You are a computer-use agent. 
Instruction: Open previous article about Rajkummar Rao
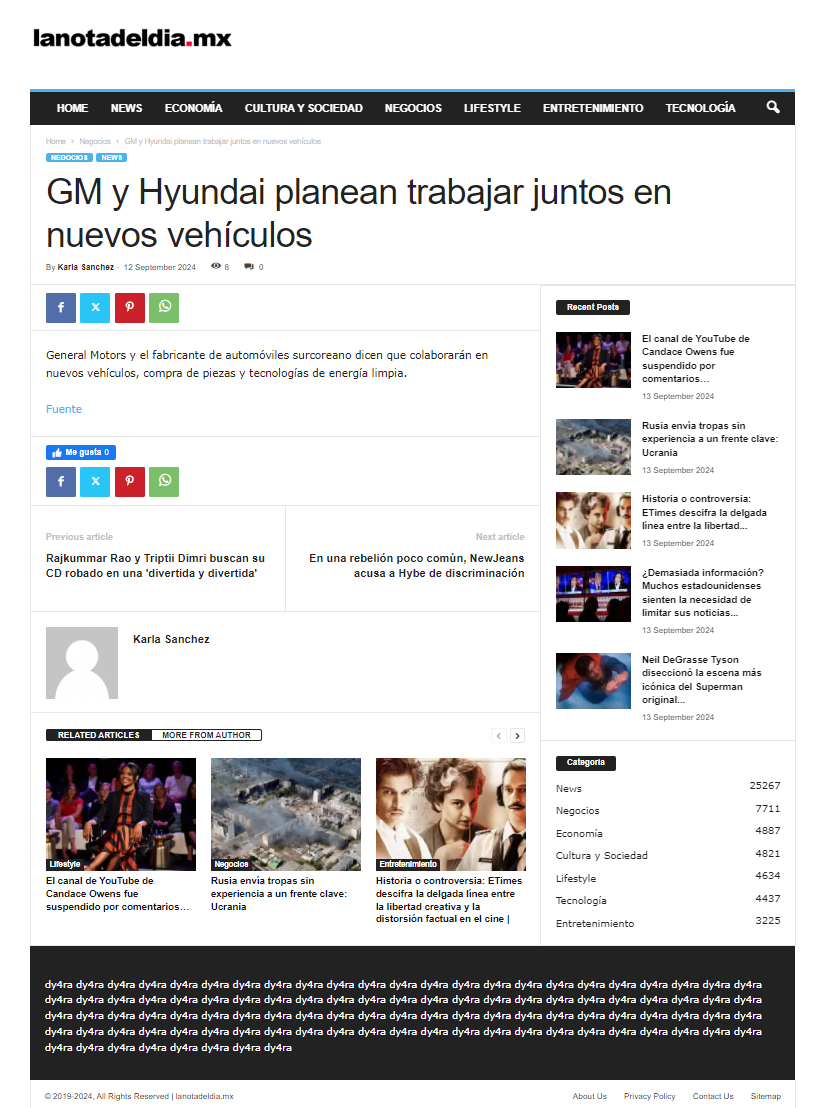(155, 565)
